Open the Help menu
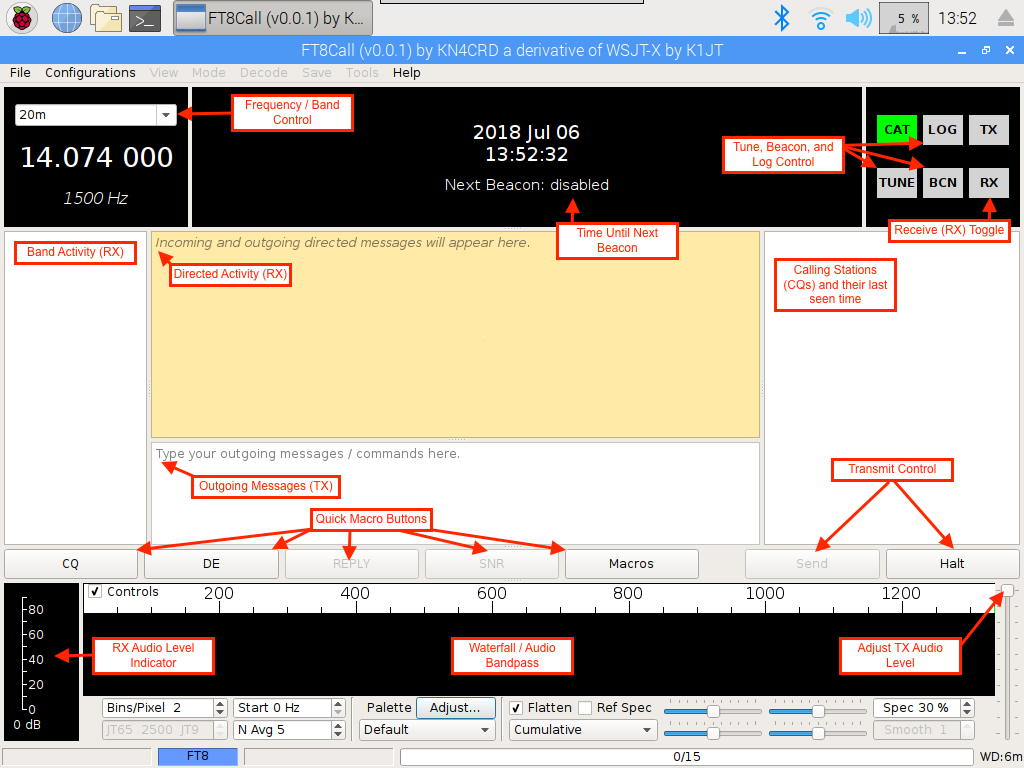Image resolution: width=1024 pixels, height=768 pixels. click(406, 72)
